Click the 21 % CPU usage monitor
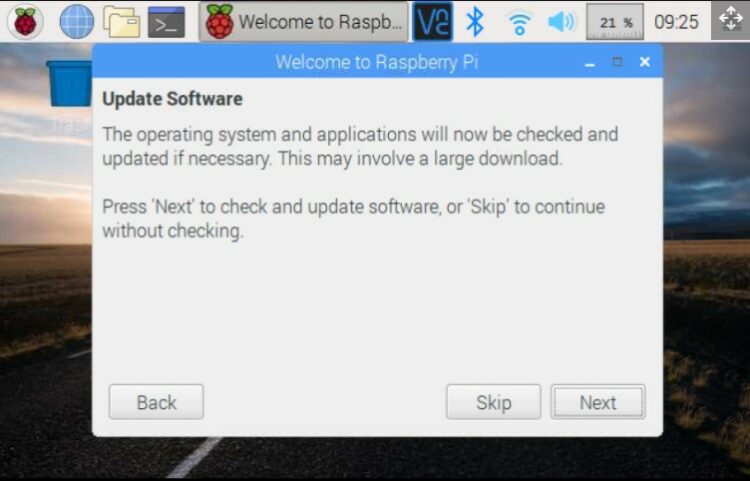 click(615, 22)
